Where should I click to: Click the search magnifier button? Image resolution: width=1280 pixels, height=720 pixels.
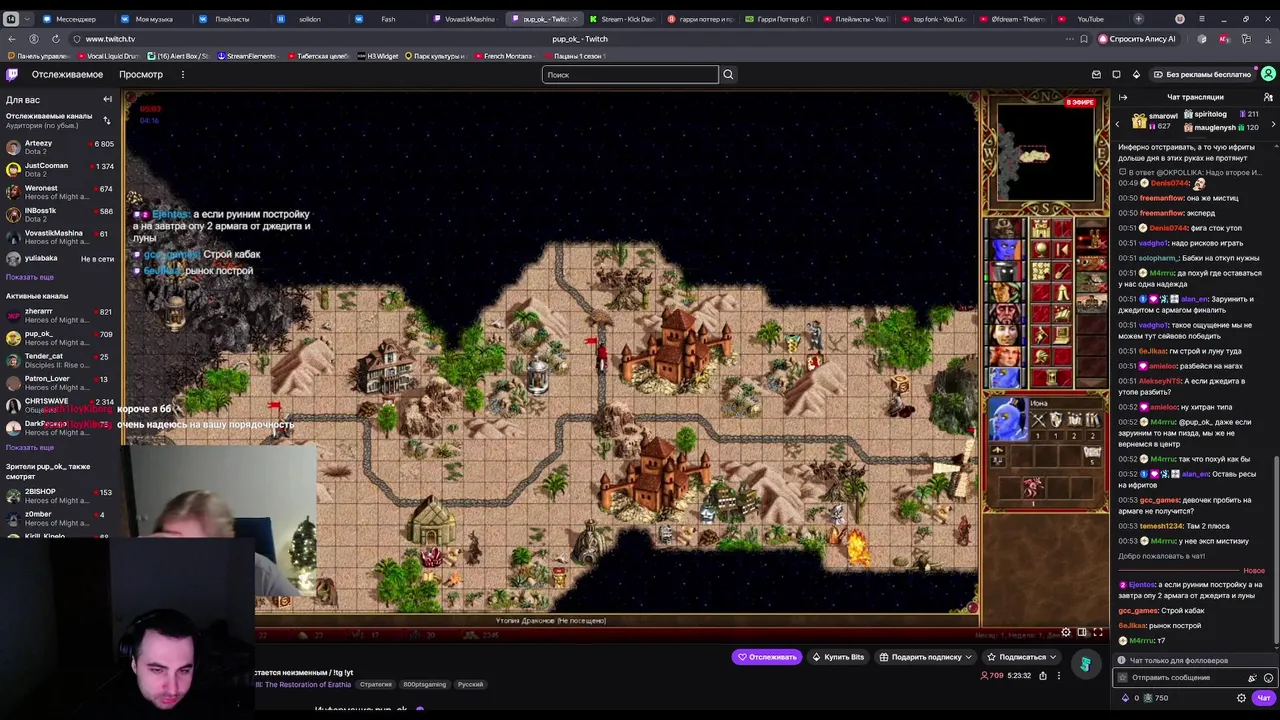[x=728, y=74]
